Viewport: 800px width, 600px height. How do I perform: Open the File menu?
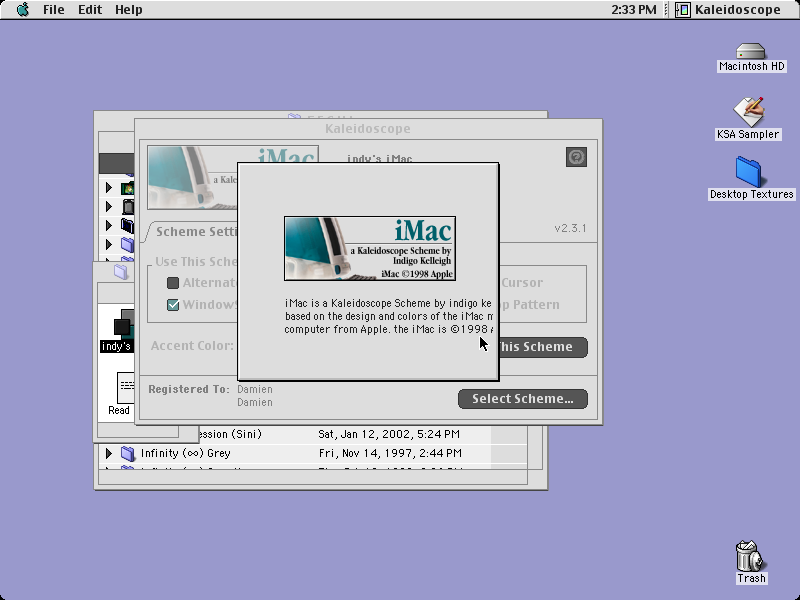(x=54, y=9)
